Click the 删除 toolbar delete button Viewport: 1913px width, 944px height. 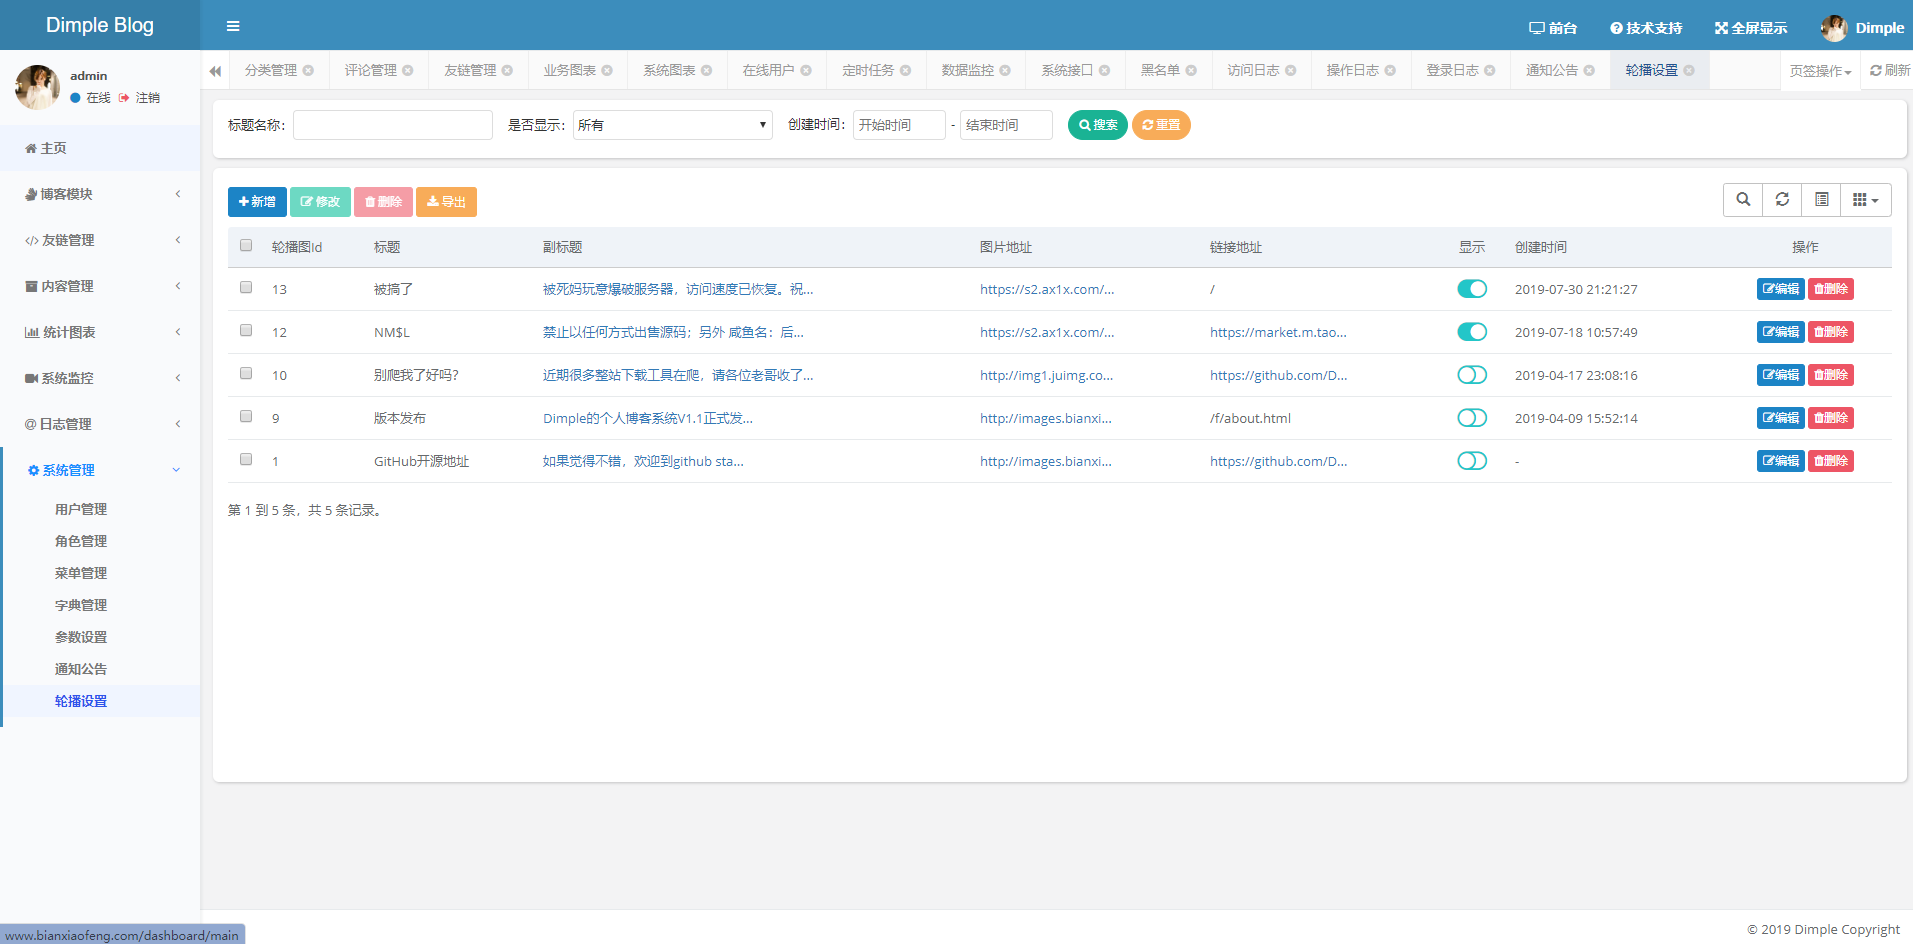point(383,202)
